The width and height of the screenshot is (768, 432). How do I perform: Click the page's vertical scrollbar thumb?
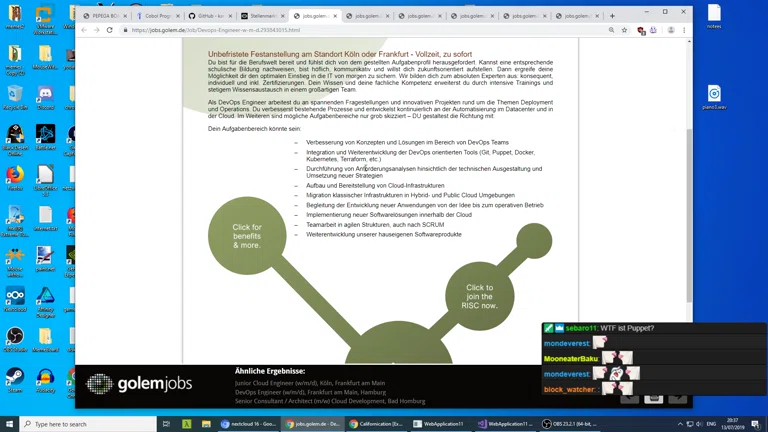(689, 216)
